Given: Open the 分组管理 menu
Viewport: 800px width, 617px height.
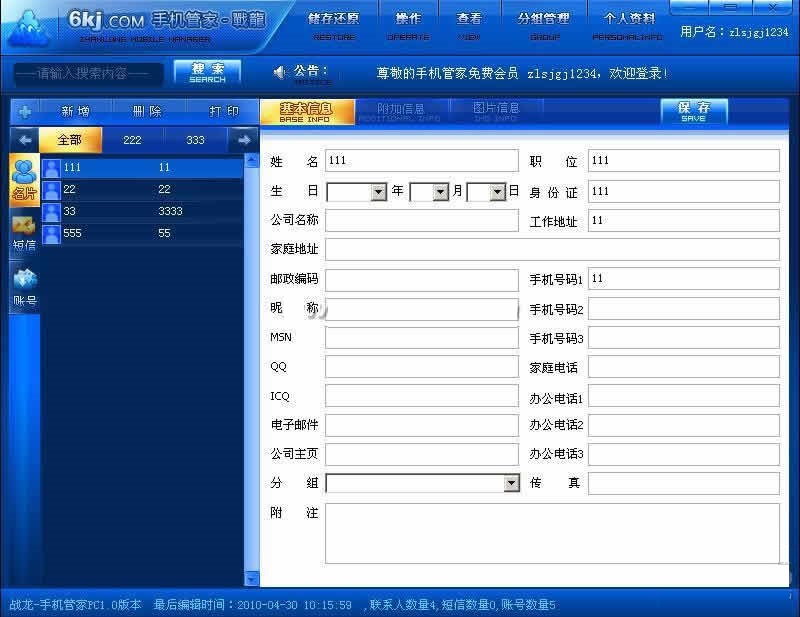Looking at the screenshot, I should click(544, 26).
